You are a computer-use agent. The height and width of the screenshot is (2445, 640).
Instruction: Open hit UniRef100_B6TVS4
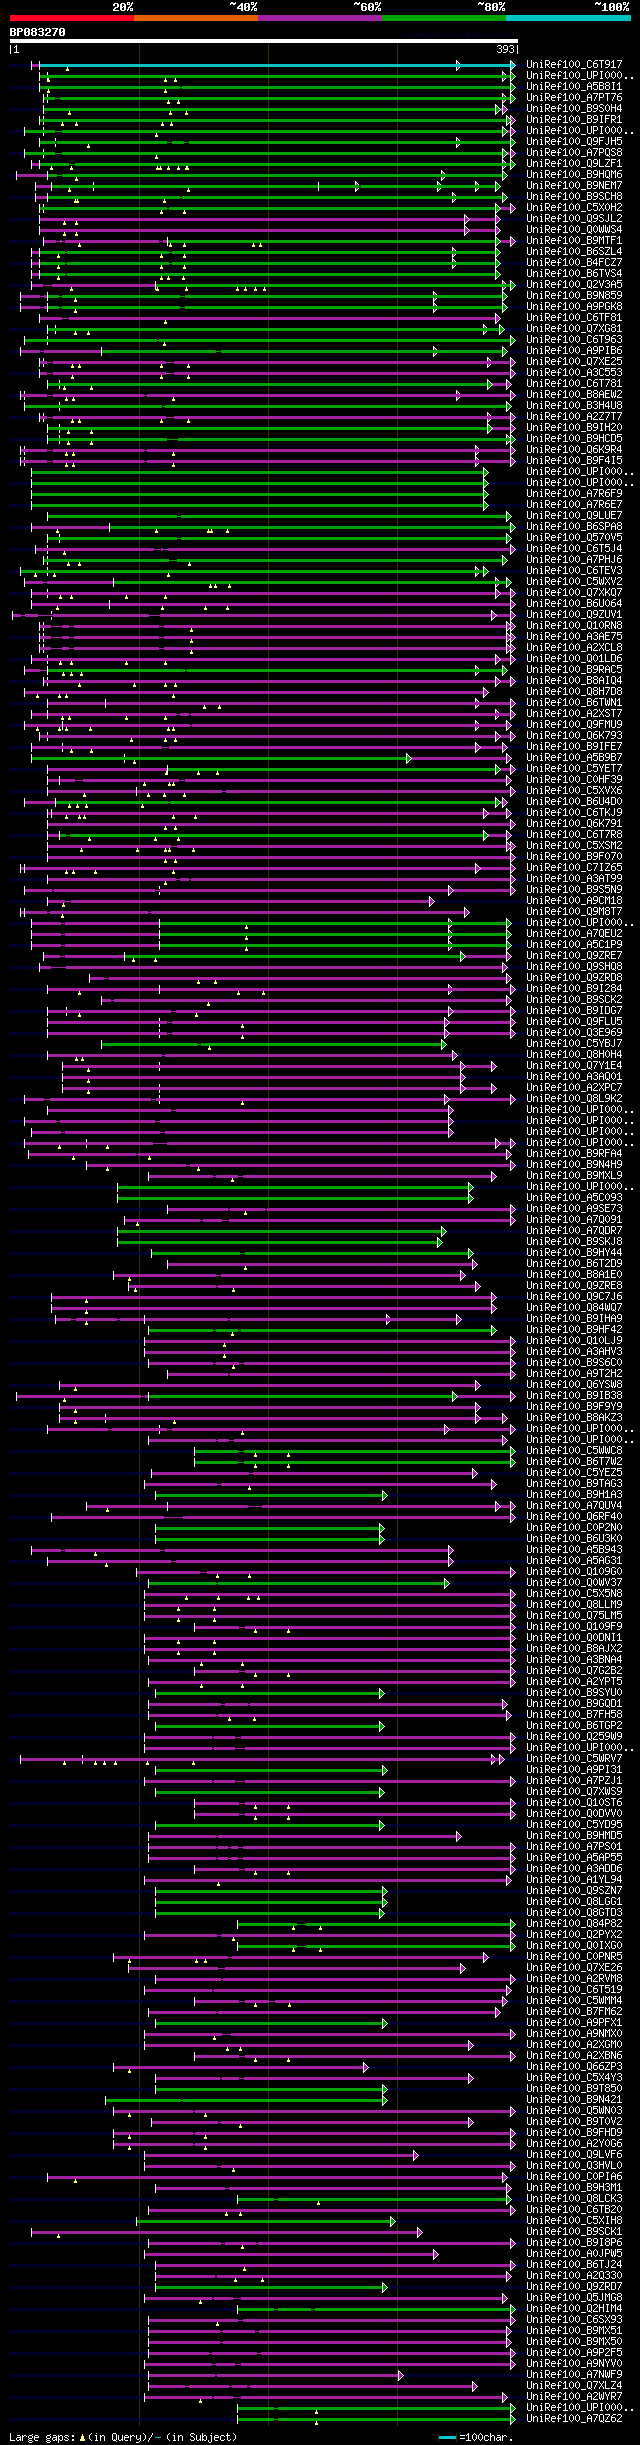point(575,274)
